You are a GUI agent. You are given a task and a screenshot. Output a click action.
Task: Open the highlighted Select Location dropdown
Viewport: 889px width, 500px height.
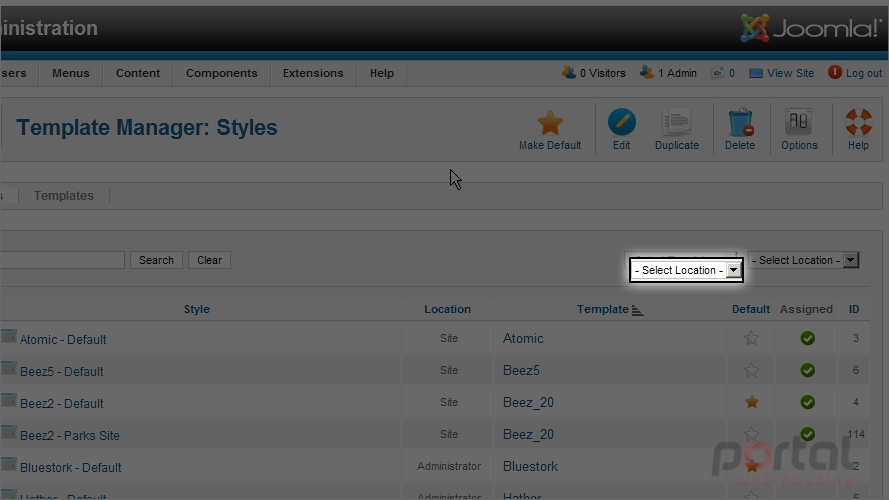(686, 270)
